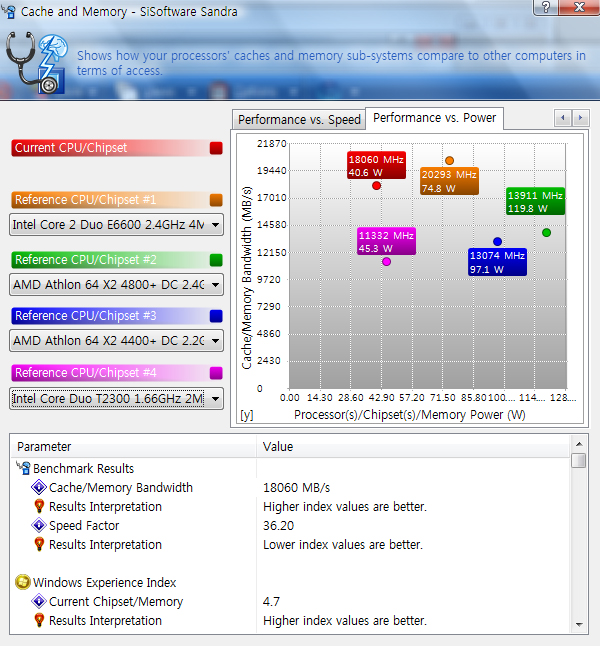This screenshot has height=646, width=600.
Task: Toggle the green Reference CPU/Chipset #2 square
Action: (x=216, y=260)
